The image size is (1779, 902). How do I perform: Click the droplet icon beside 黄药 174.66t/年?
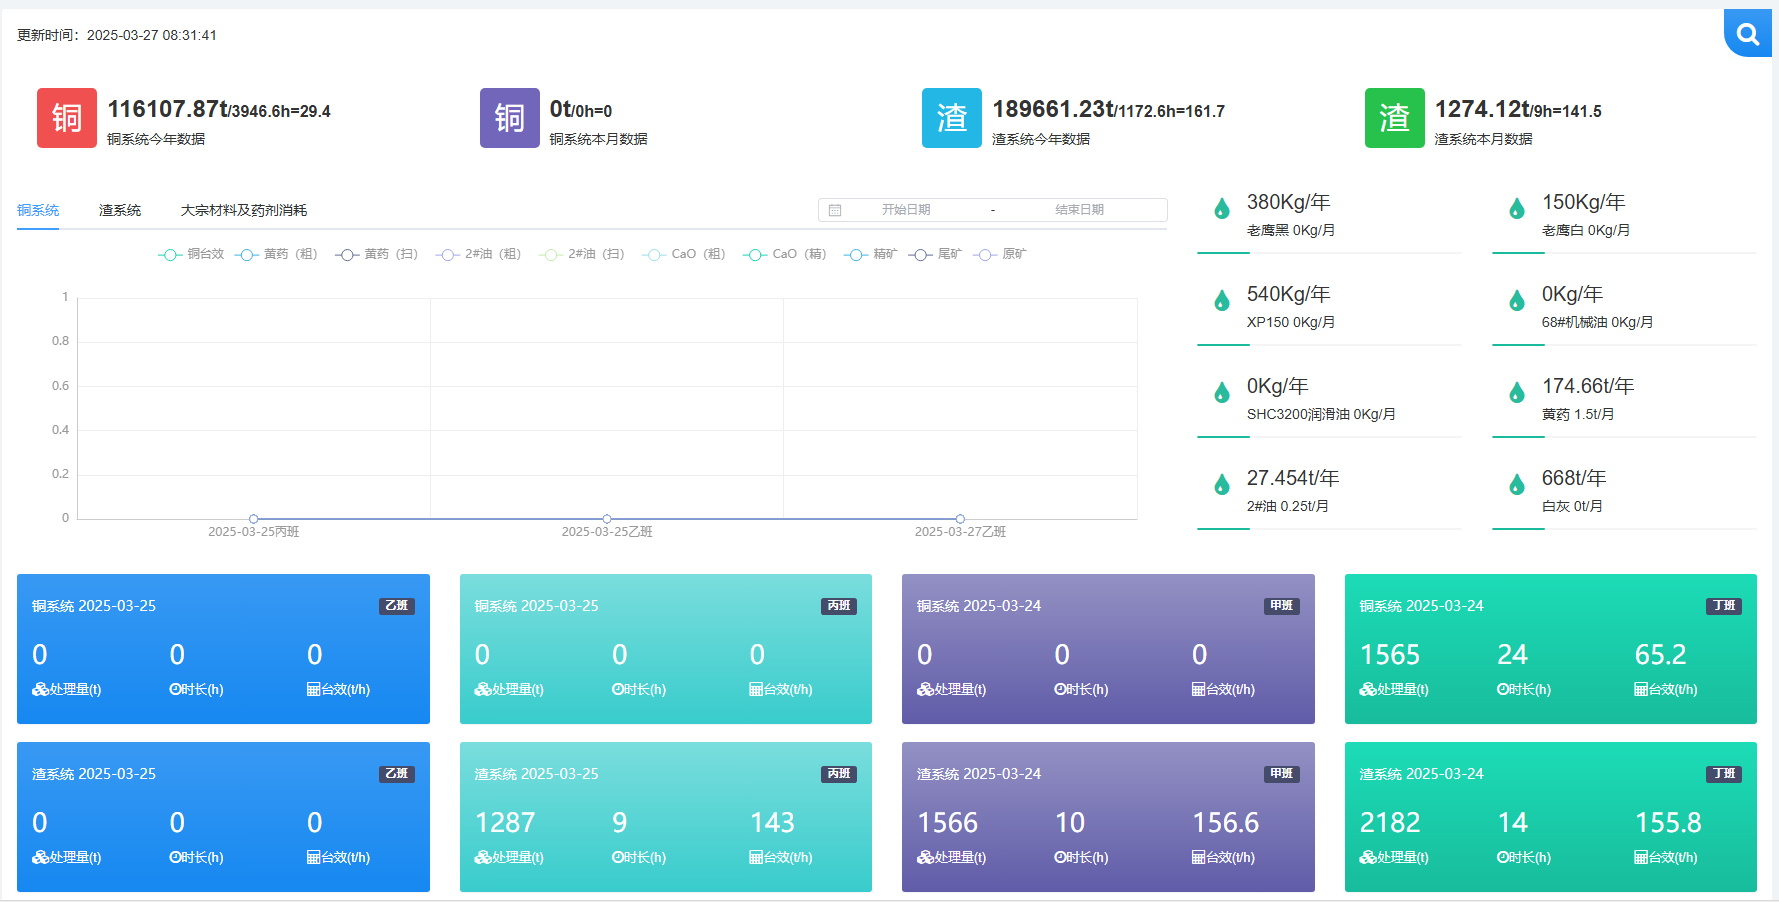pyautogui.click(x=1516, y=393)
